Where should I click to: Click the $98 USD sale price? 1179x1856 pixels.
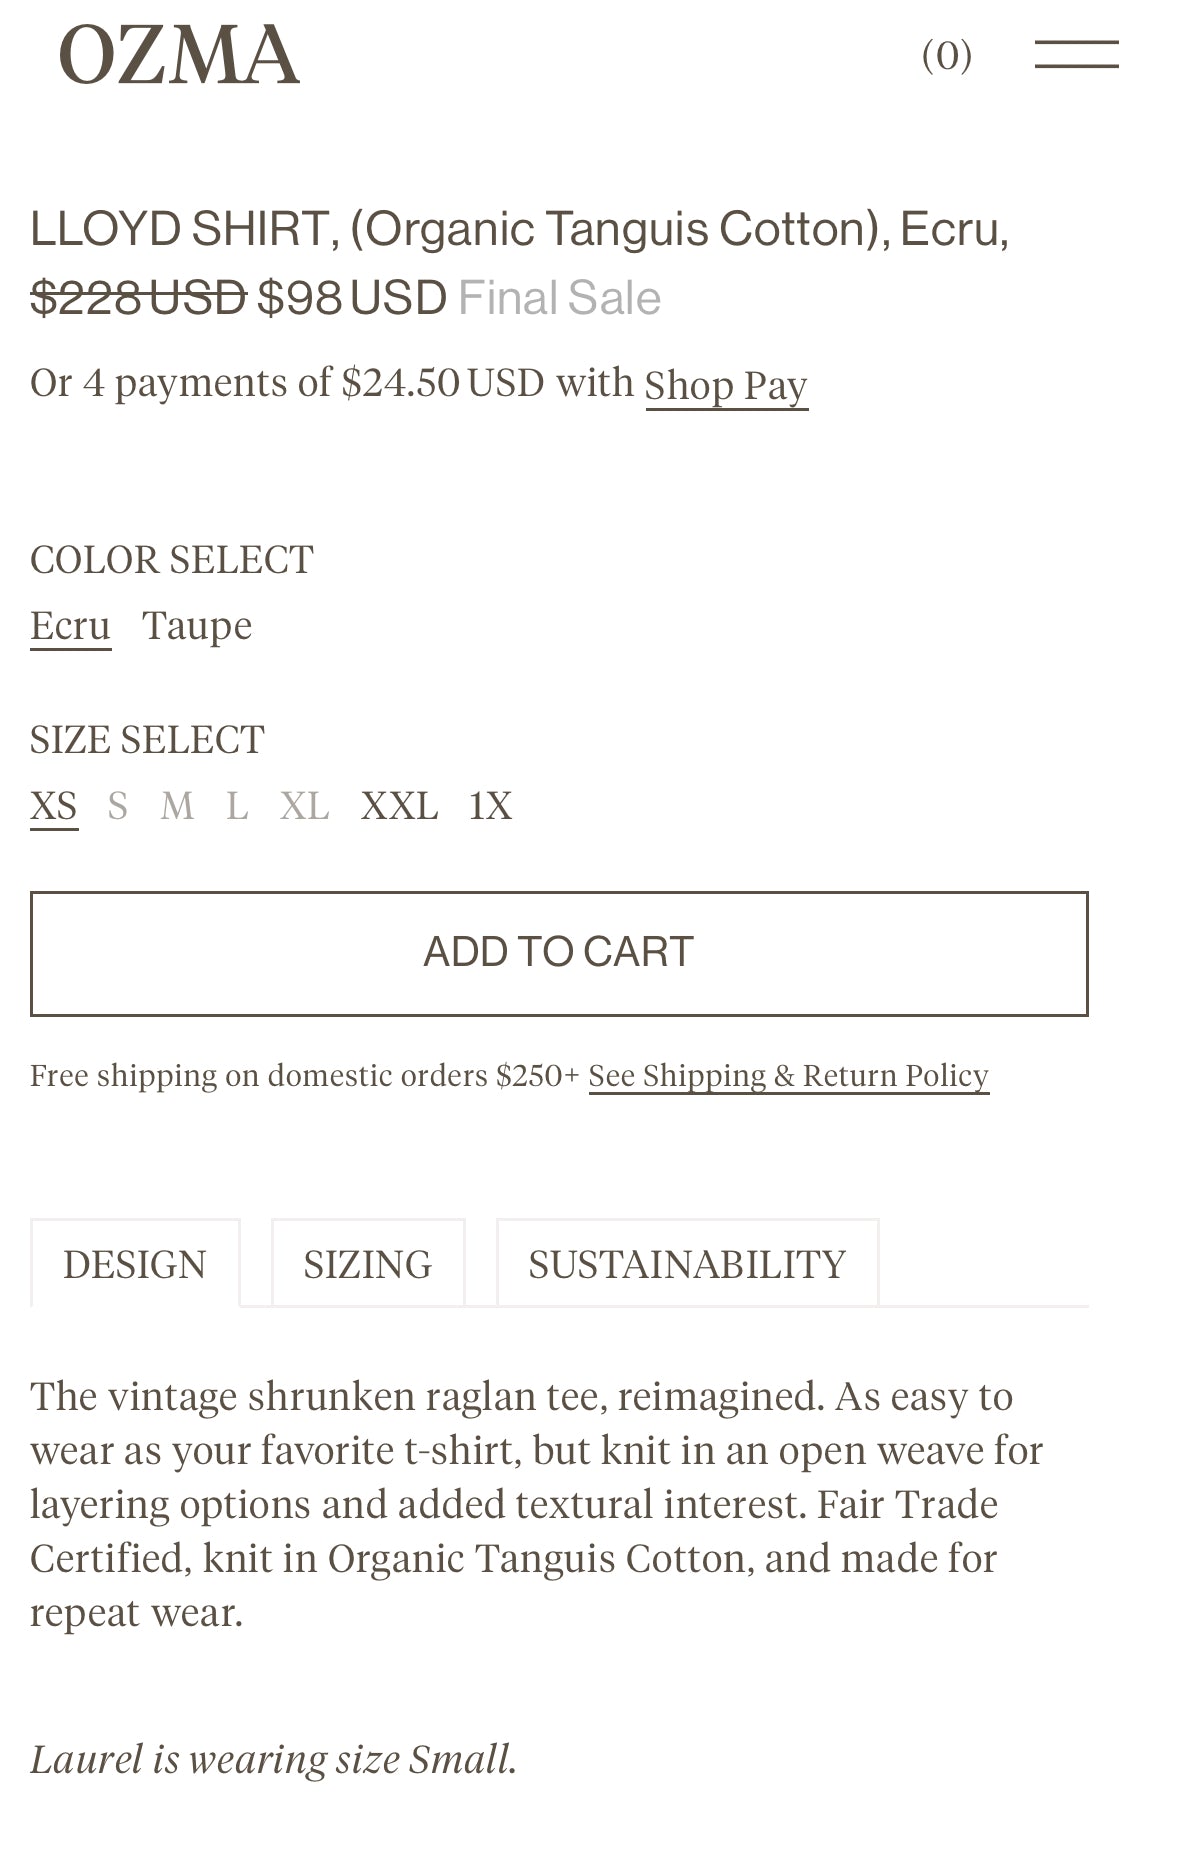click(x=351, y=298)
